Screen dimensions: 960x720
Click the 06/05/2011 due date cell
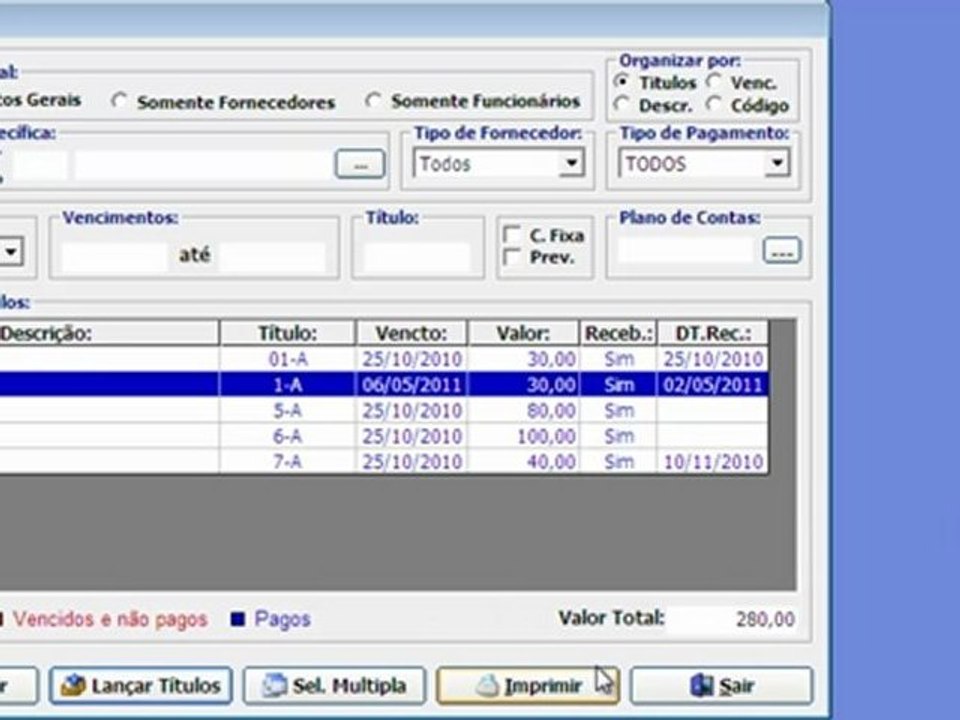(x=411, y=384)
